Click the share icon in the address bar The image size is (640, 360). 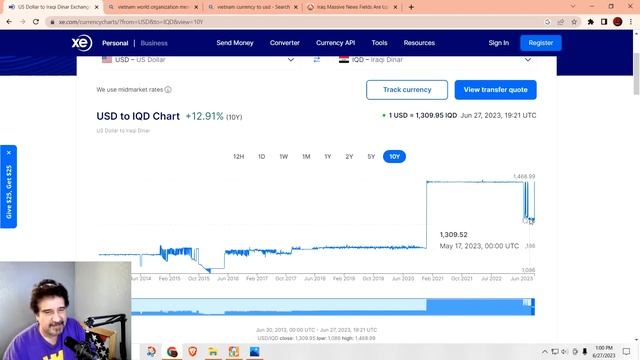point(561,22)
